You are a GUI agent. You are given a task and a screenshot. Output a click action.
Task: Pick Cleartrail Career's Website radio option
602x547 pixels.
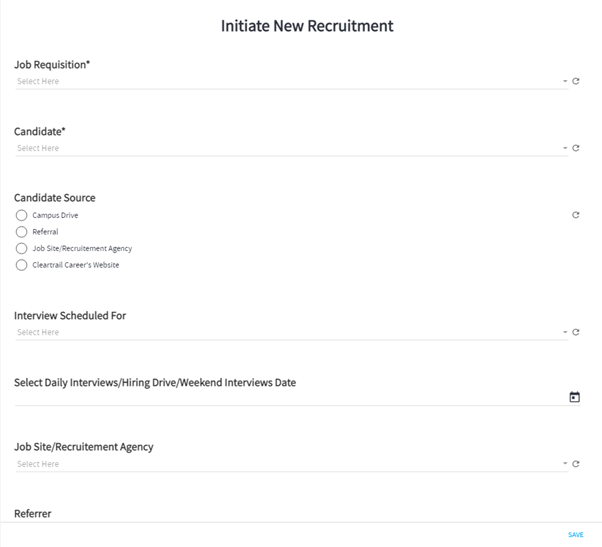click(x=22, y=265)
